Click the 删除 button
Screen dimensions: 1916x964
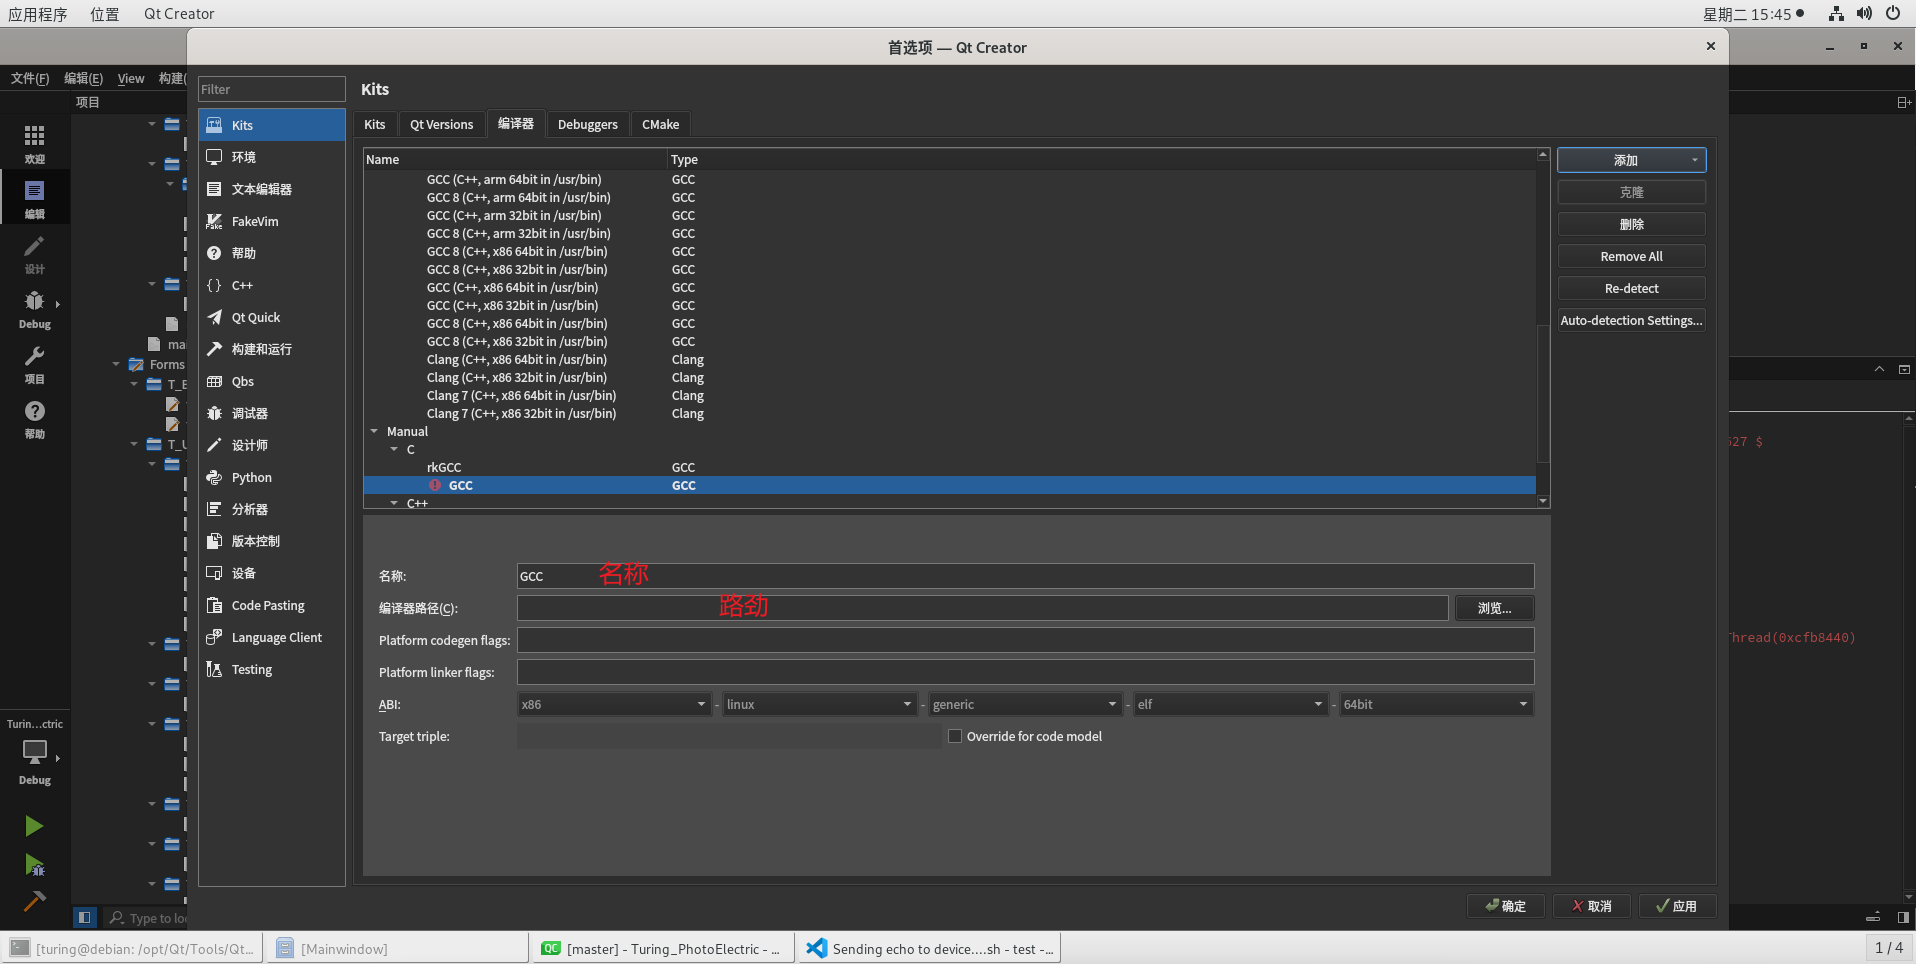point(1631,224)
